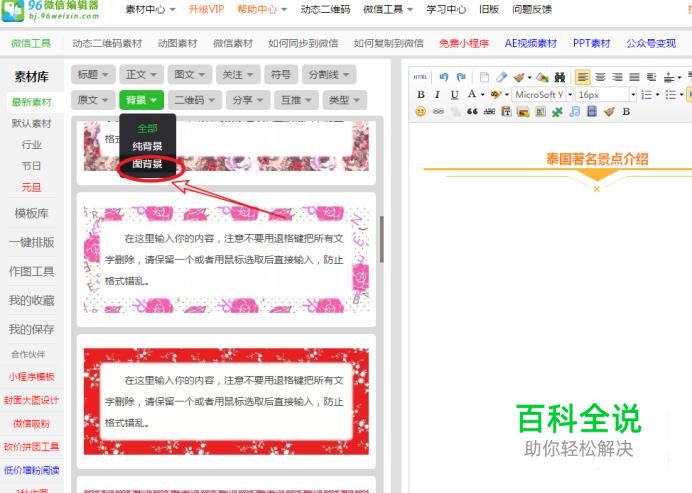Viewport: 692px width, 493px height.
Task: Insert emoticon smiley
Action: click(x=421, y=112)
